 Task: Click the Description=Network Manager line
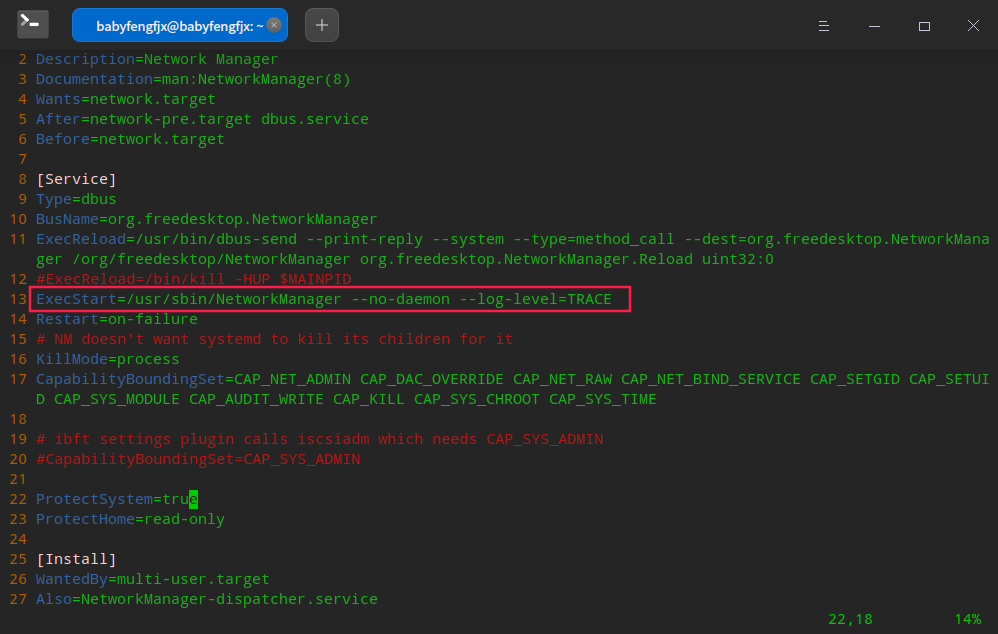pos(157,59)
